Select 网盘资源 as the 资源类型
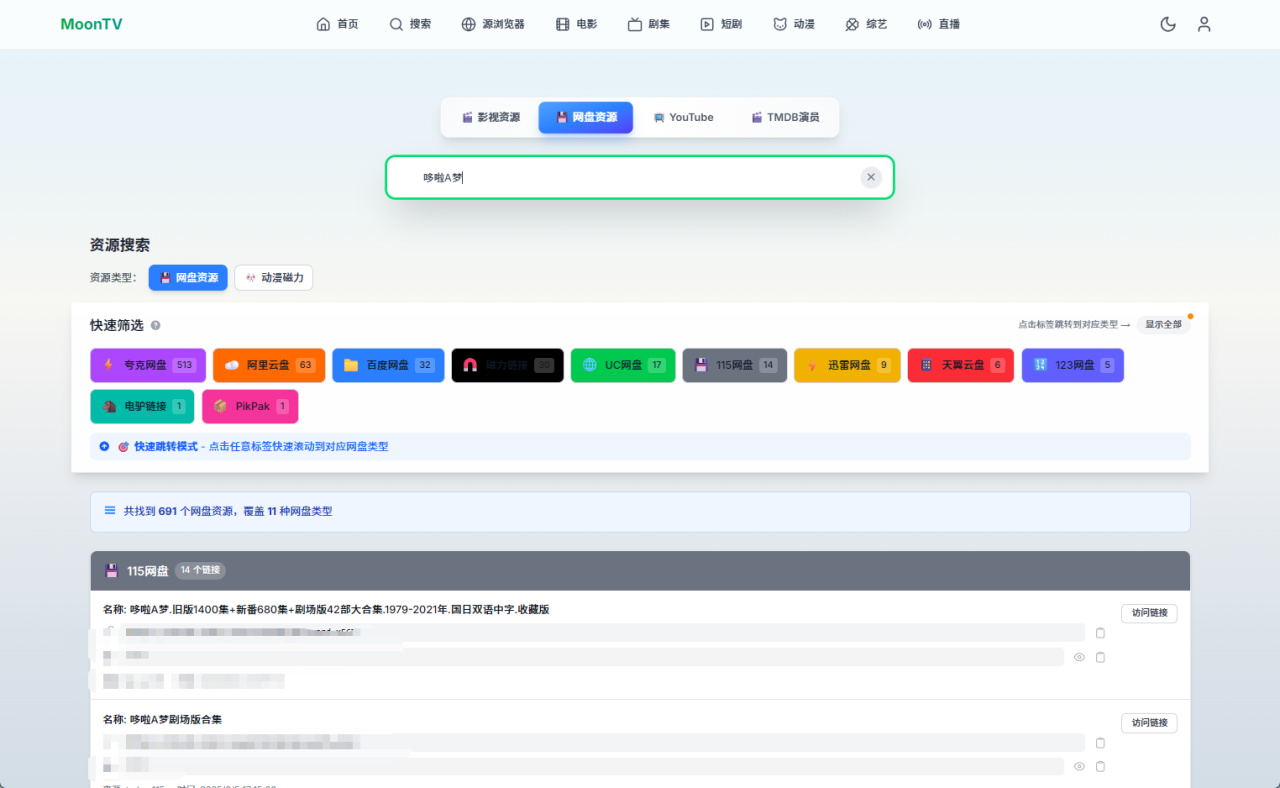 coord(188,278)
